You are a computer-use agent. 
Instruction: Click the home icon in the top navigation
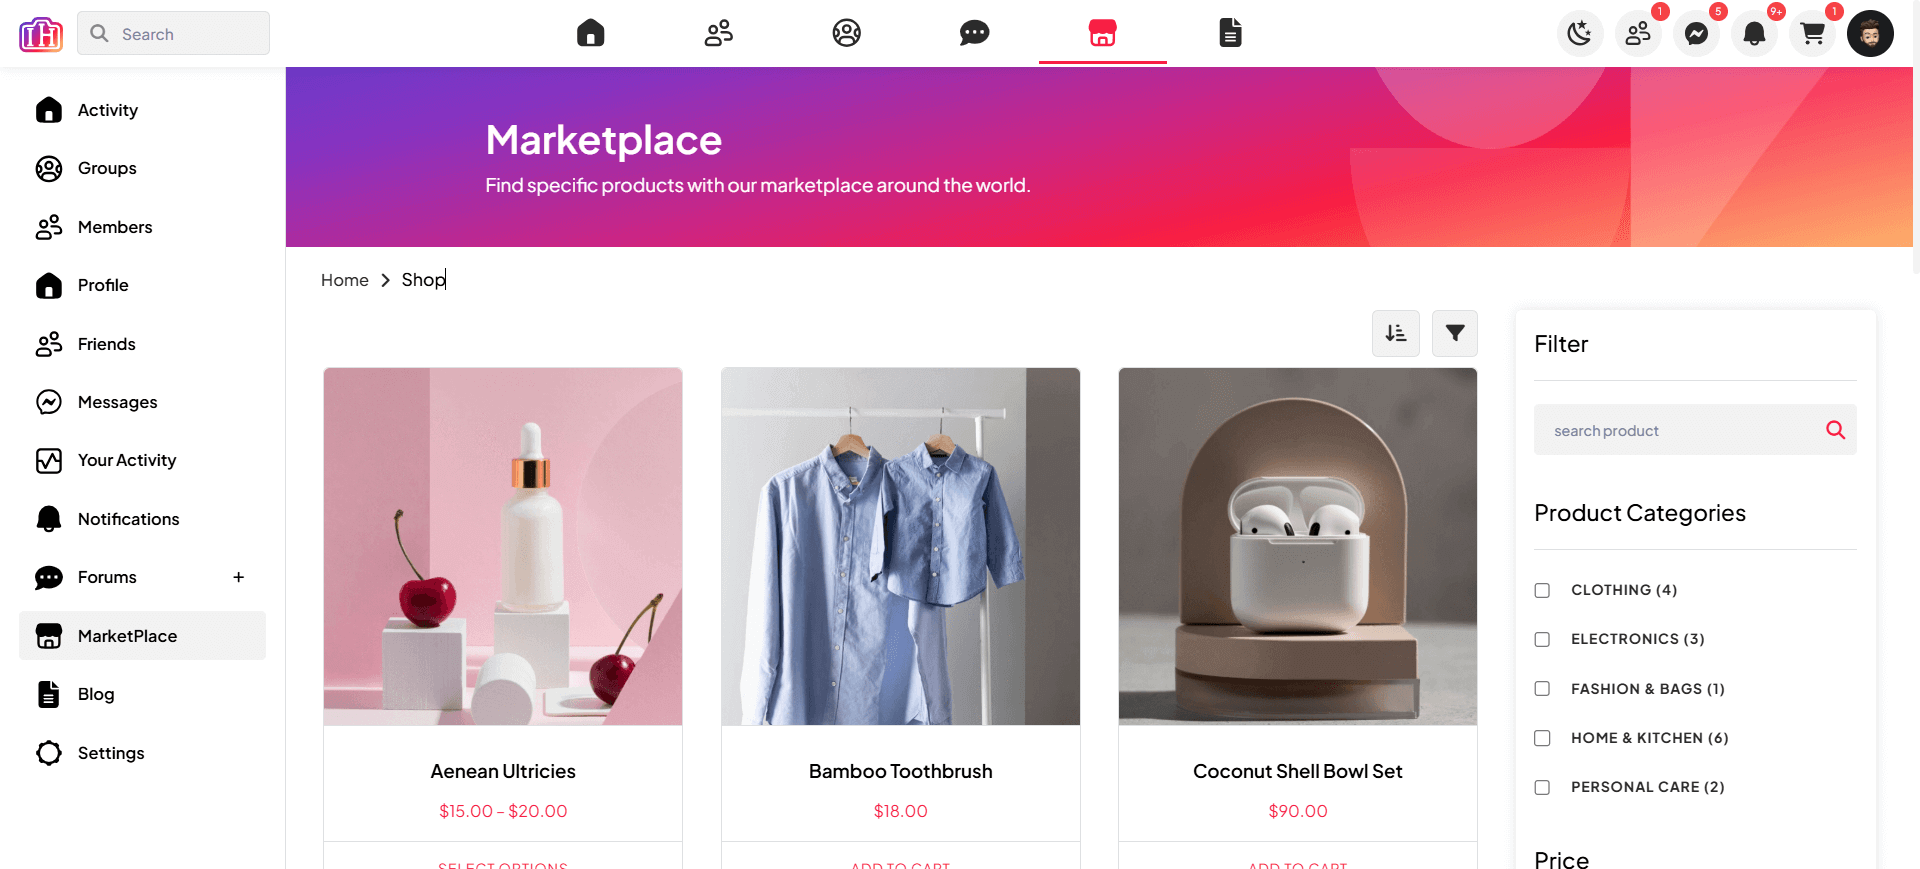591,33
